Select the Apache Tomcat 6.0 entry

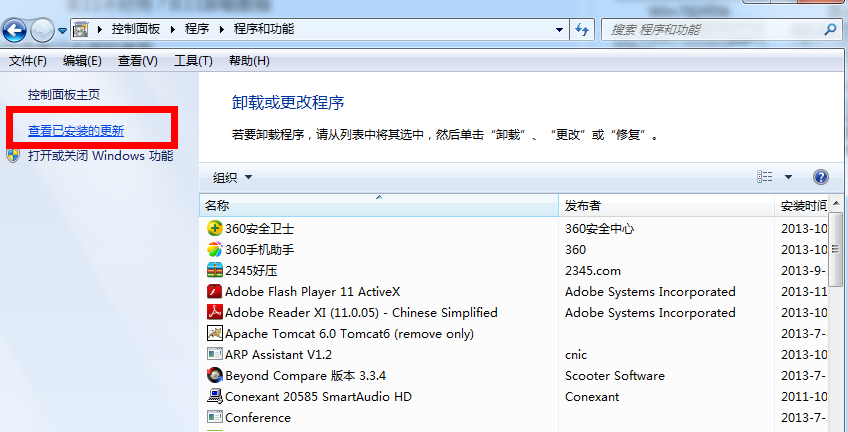point(349,333)
